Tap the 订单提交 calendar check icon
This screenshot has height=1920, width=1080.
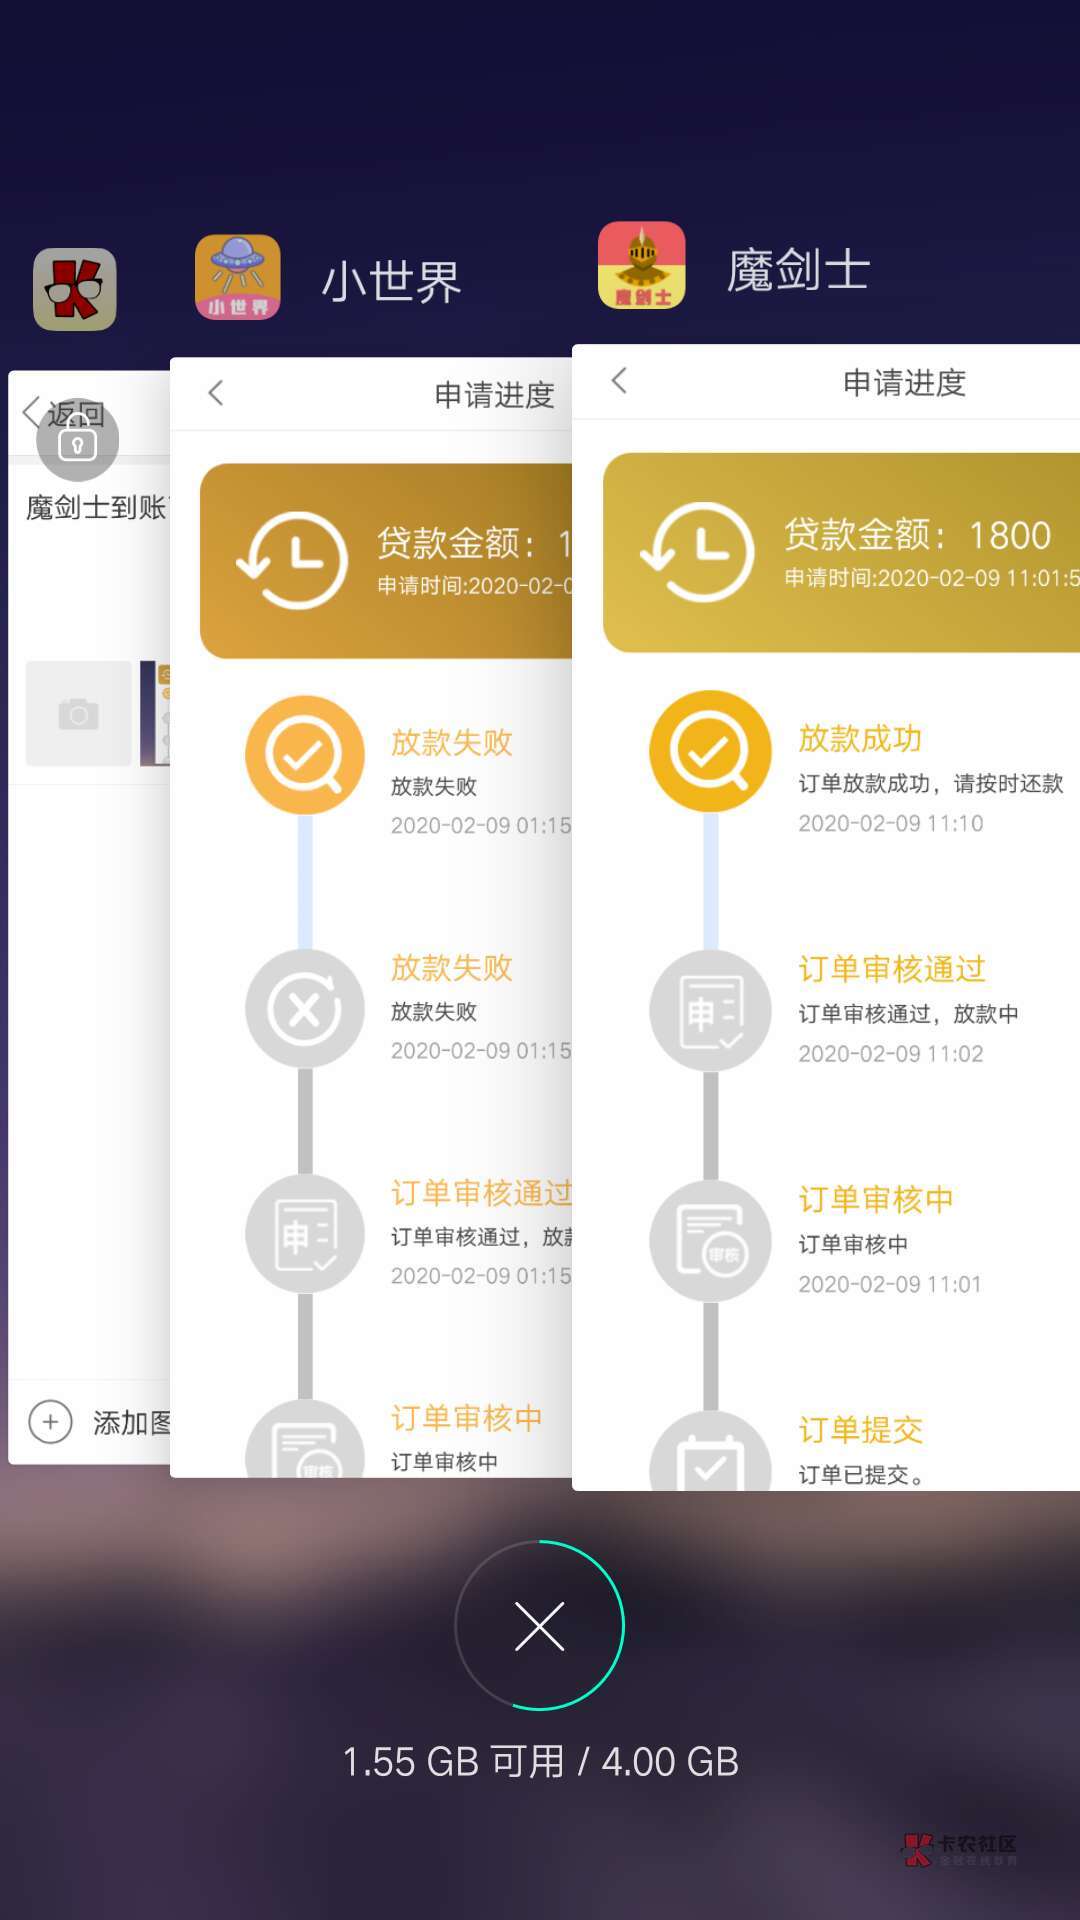710,1455
